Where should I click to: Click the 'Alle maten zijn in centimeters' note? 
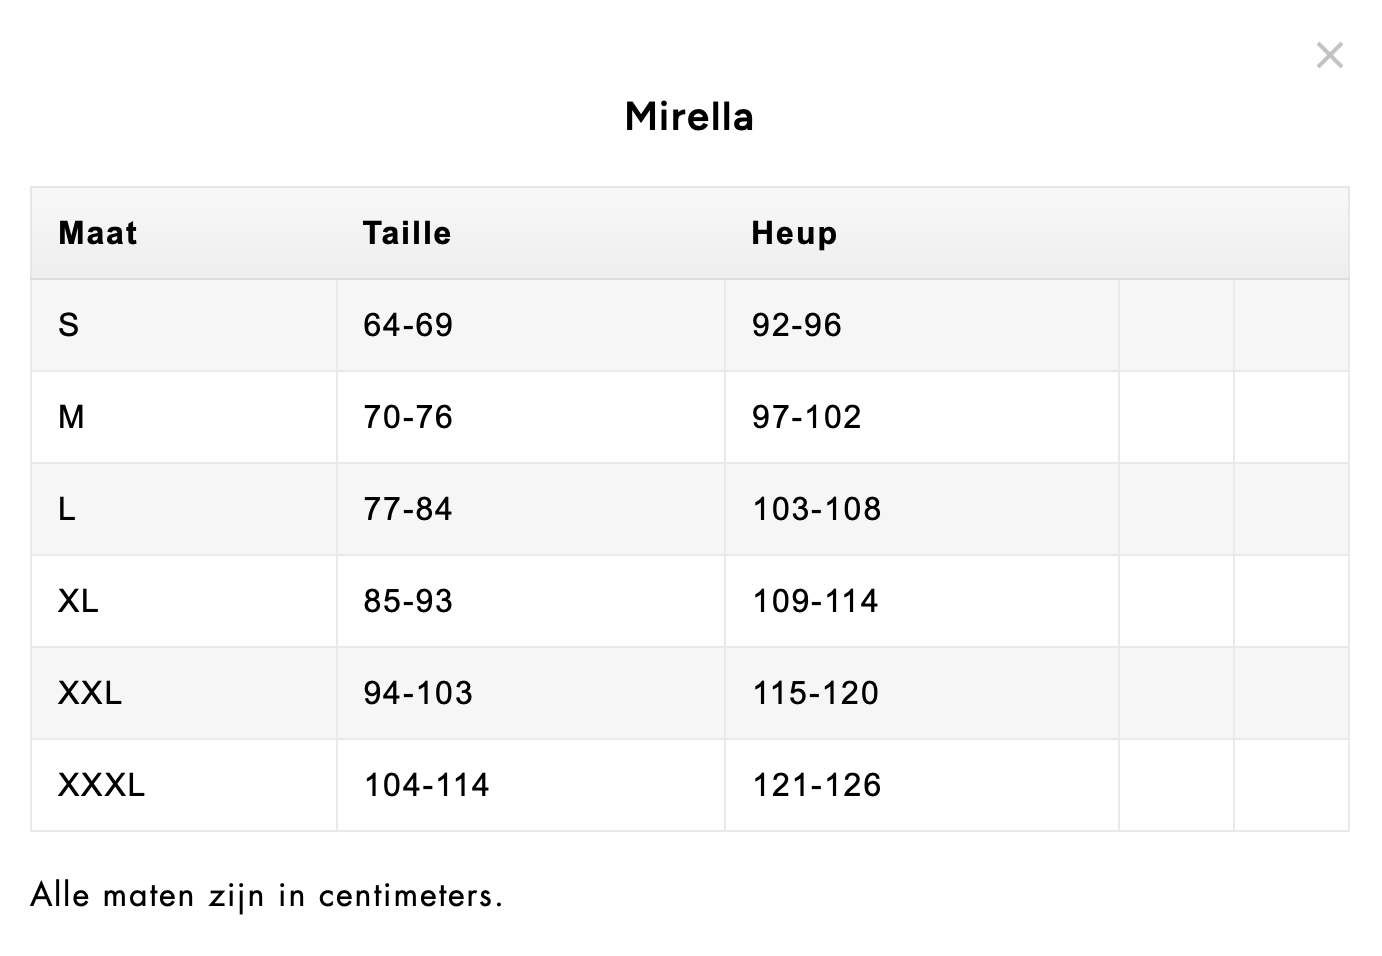point(266,895)
